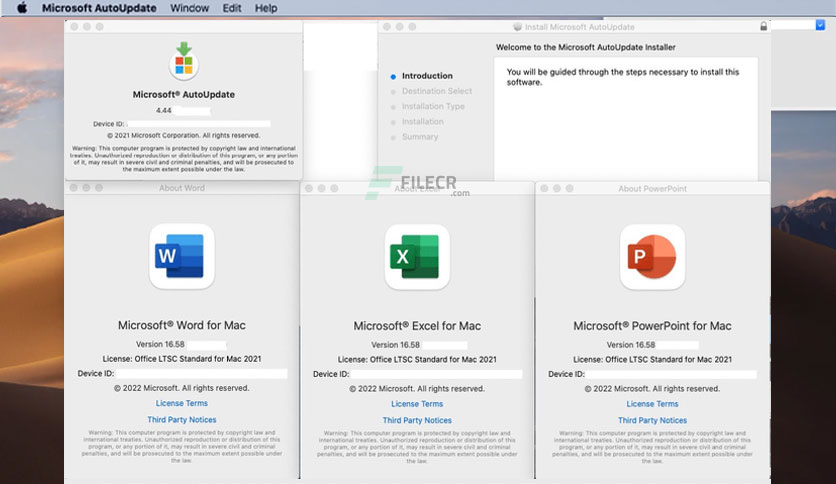
Task: Close the About PowerPoint window
Action: click(544, 188)
